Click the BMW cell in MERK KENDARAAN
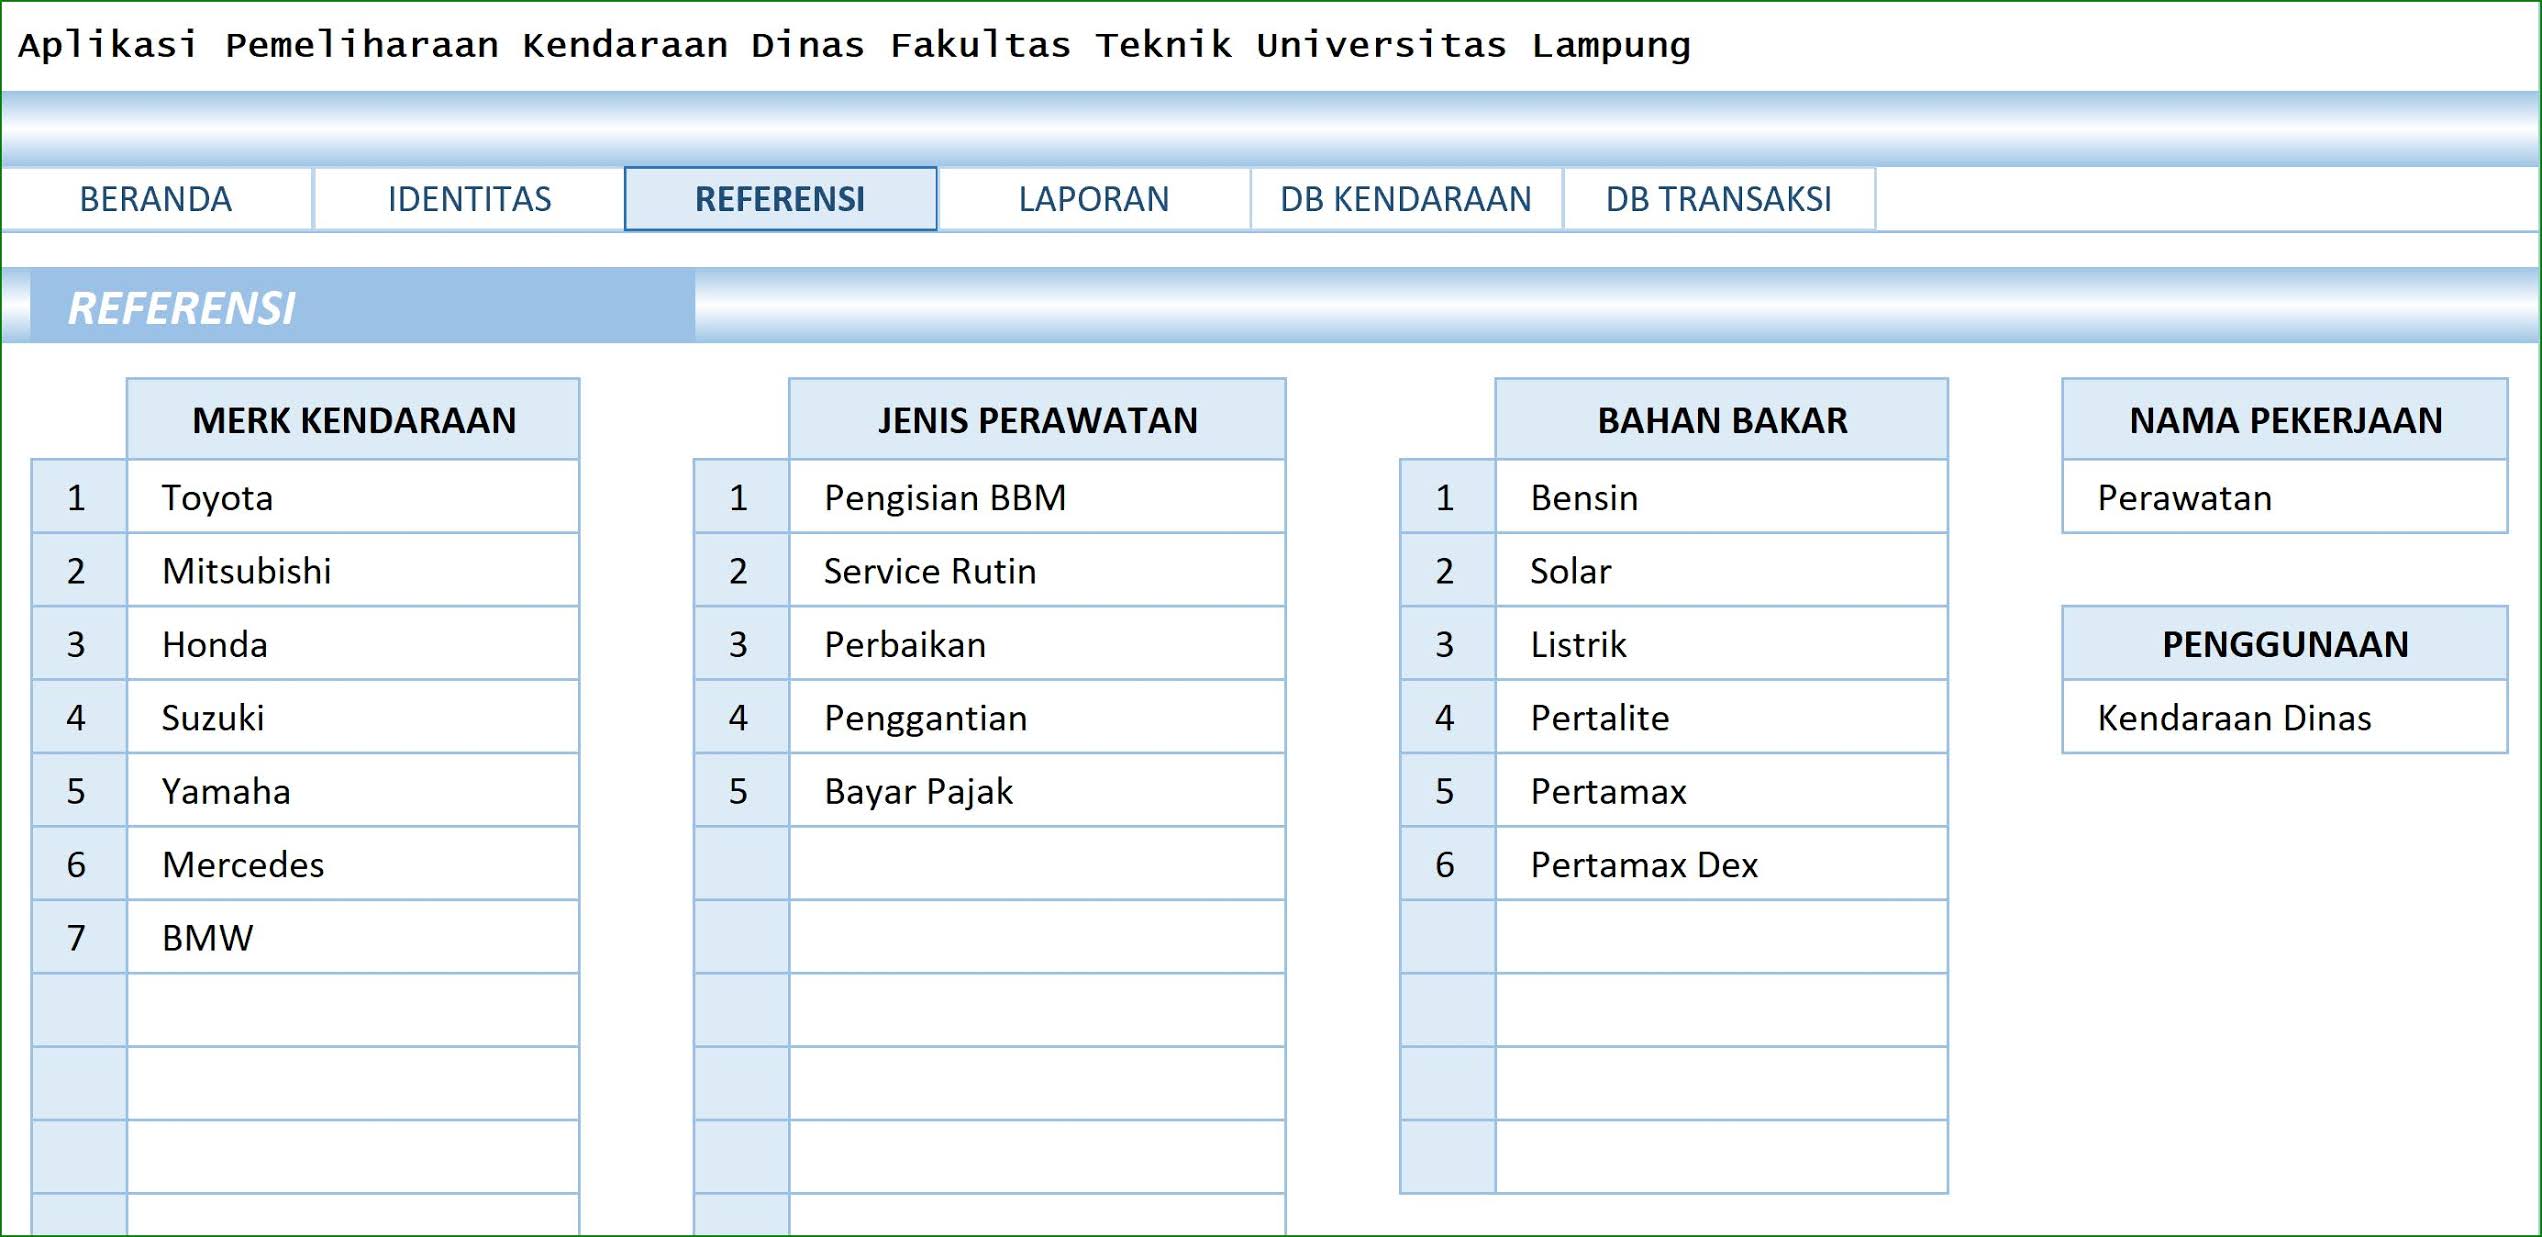 coord(354,937)
